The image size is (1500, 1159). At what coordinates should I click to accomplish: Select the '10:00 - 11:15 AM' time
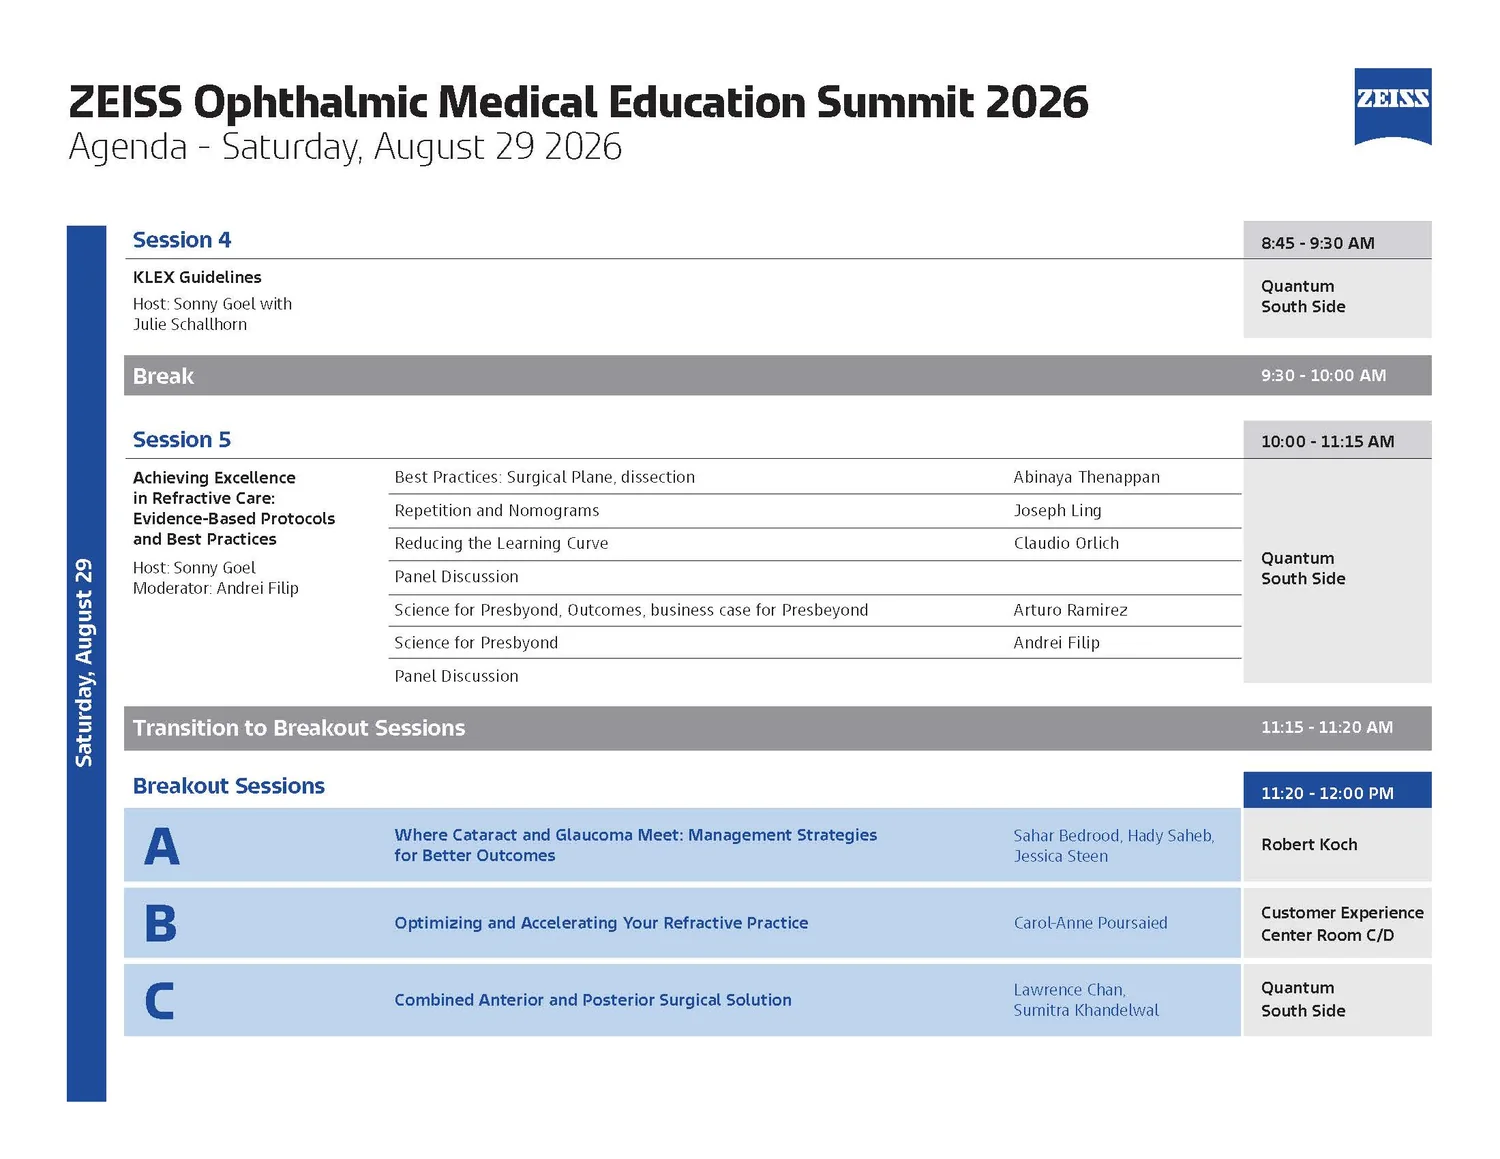click(1327, 441)
